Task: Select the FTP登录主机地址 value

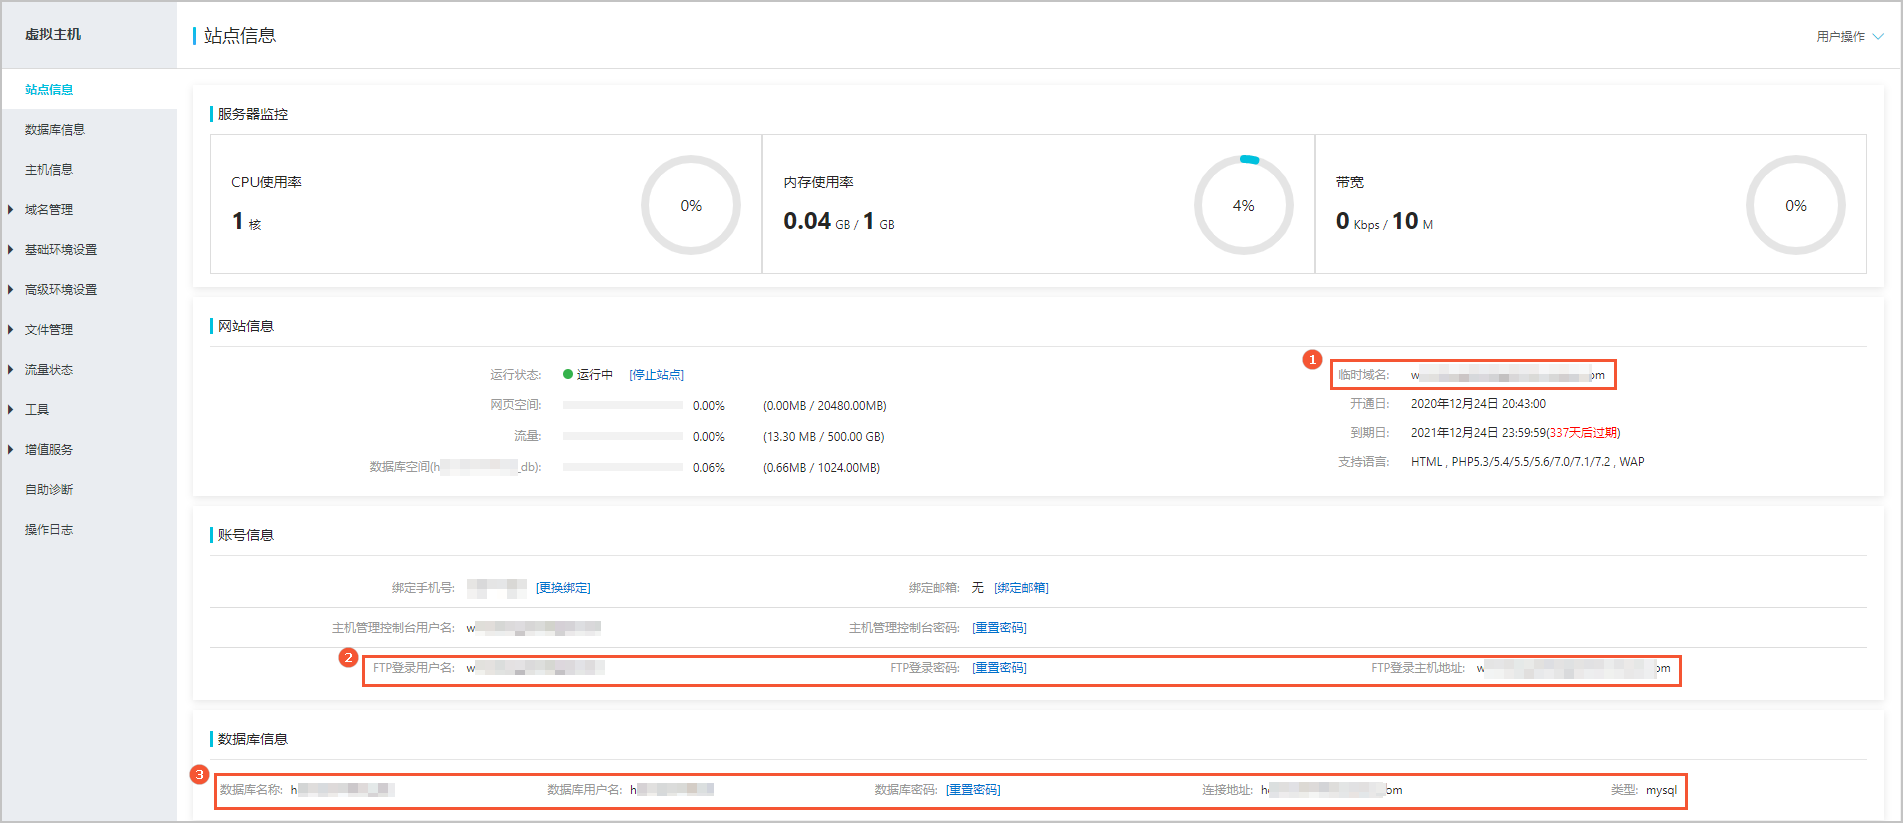Action: [x=1573, y=667]
